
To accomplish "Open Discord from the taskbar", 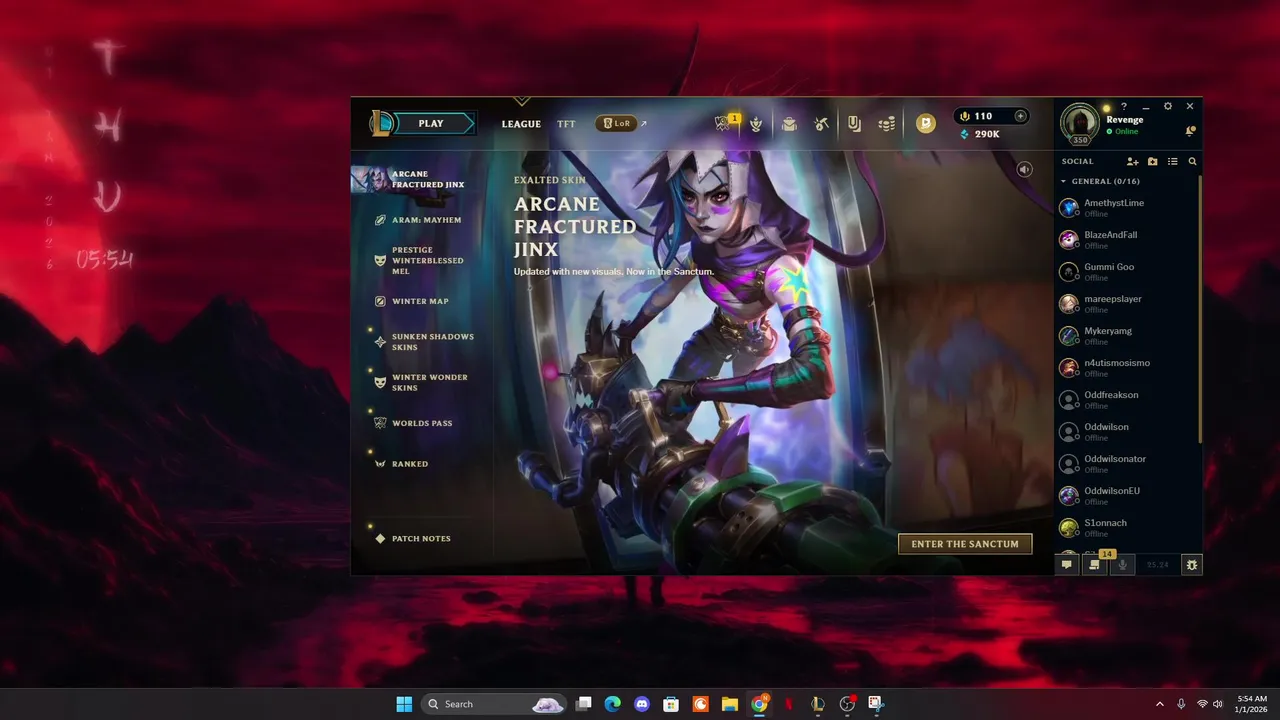I will (642, 704).
